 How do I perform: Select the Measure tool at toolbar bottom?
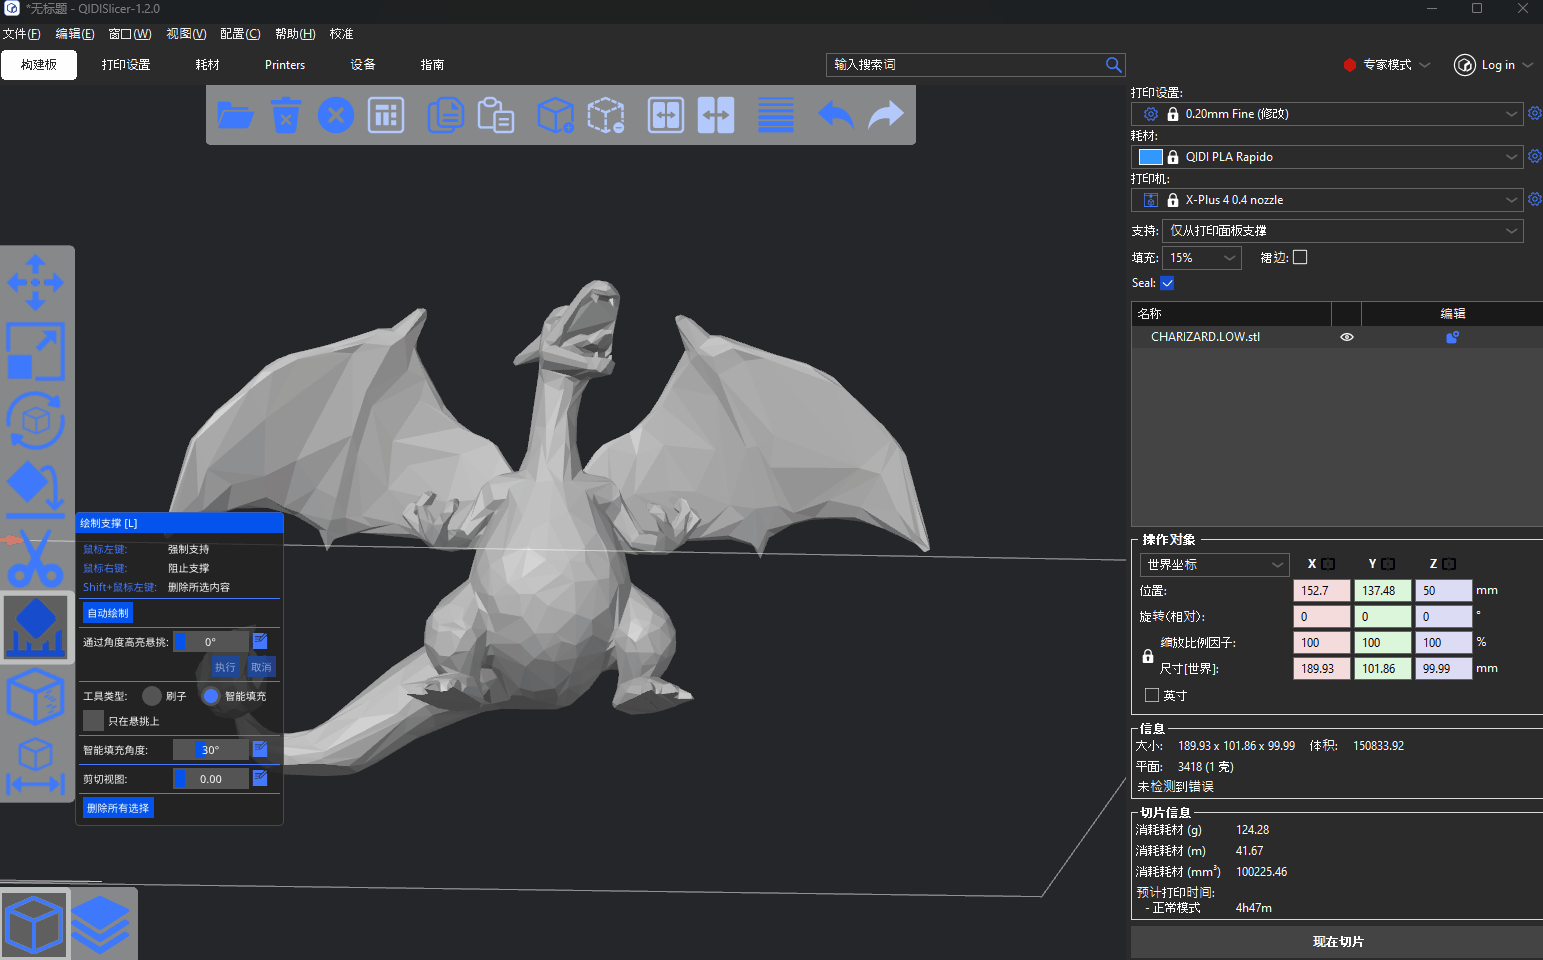click(36, 767)
